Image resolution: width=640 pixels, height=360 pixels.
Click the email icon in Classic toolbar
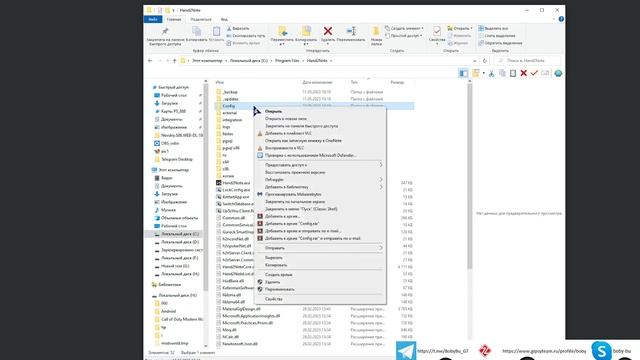545,73
